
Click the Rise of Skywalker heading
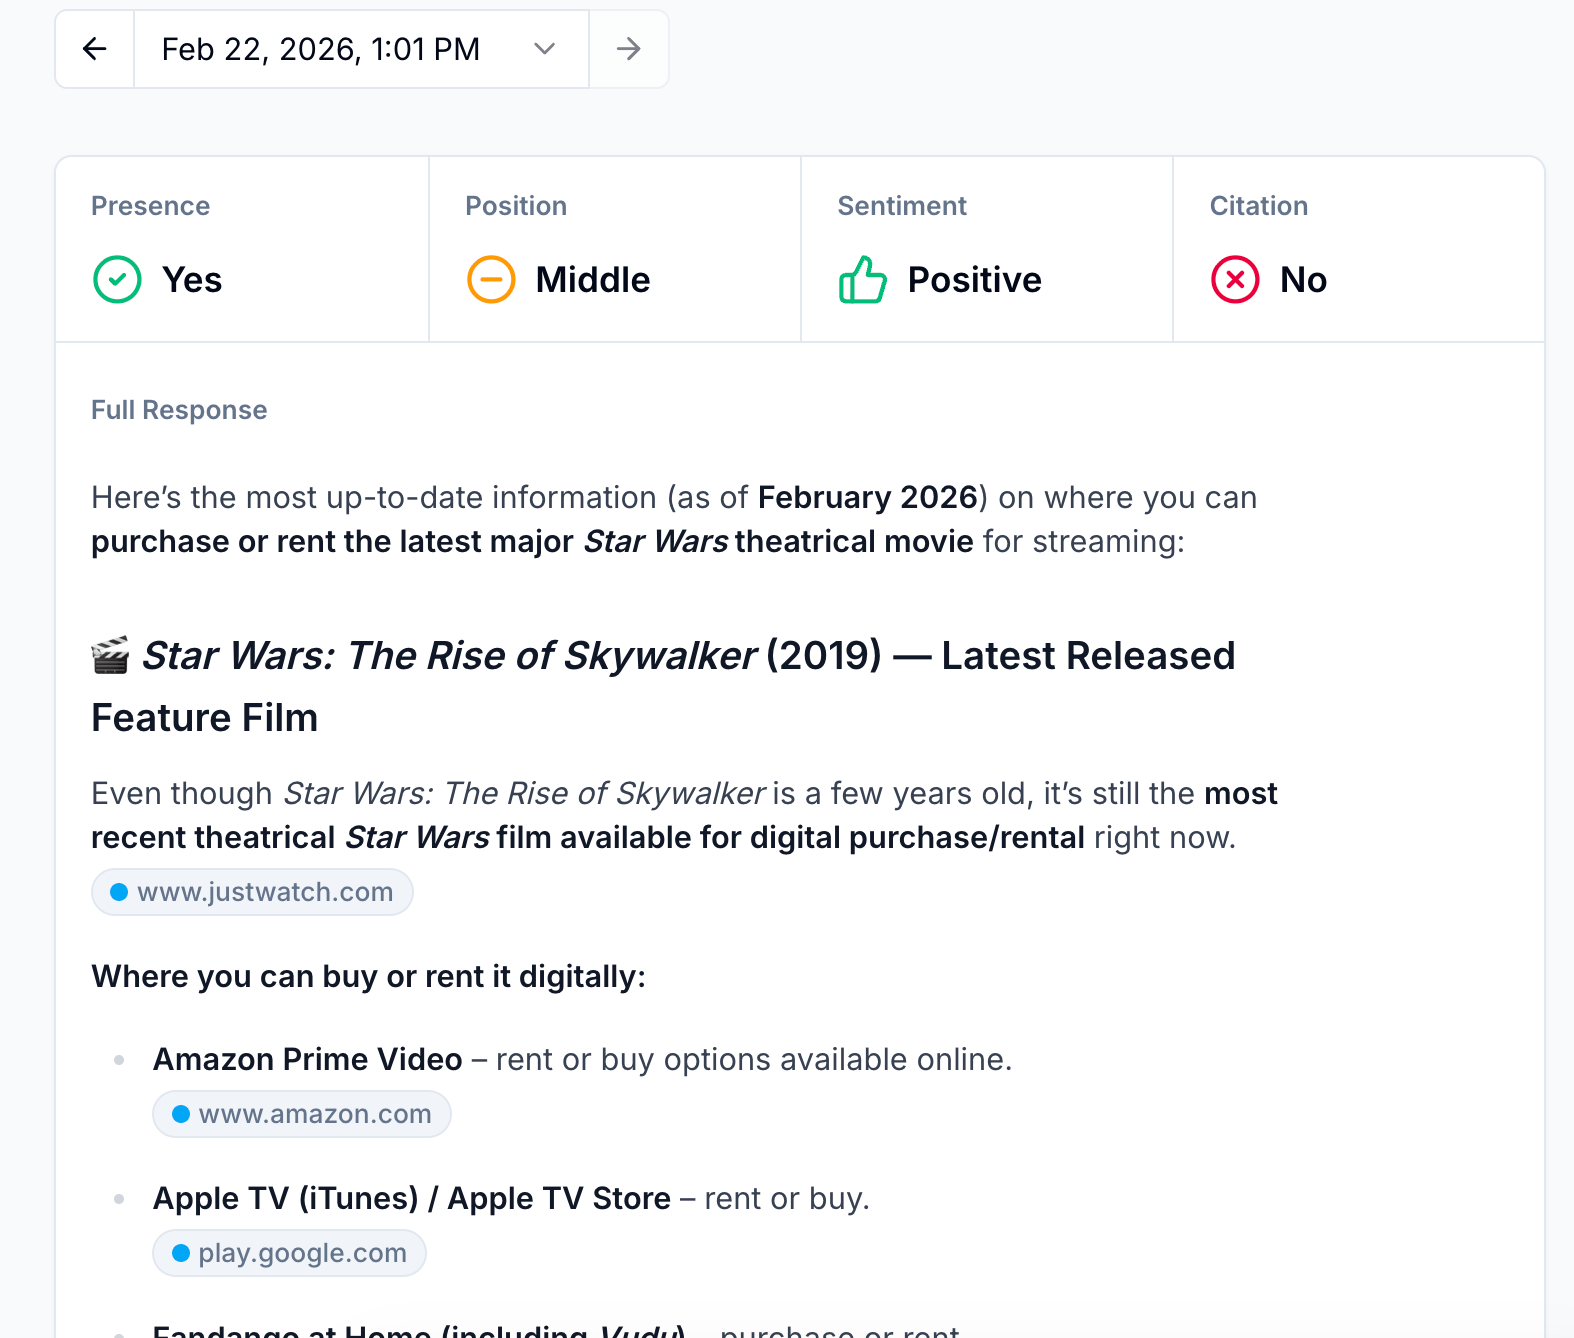point(663,686)
